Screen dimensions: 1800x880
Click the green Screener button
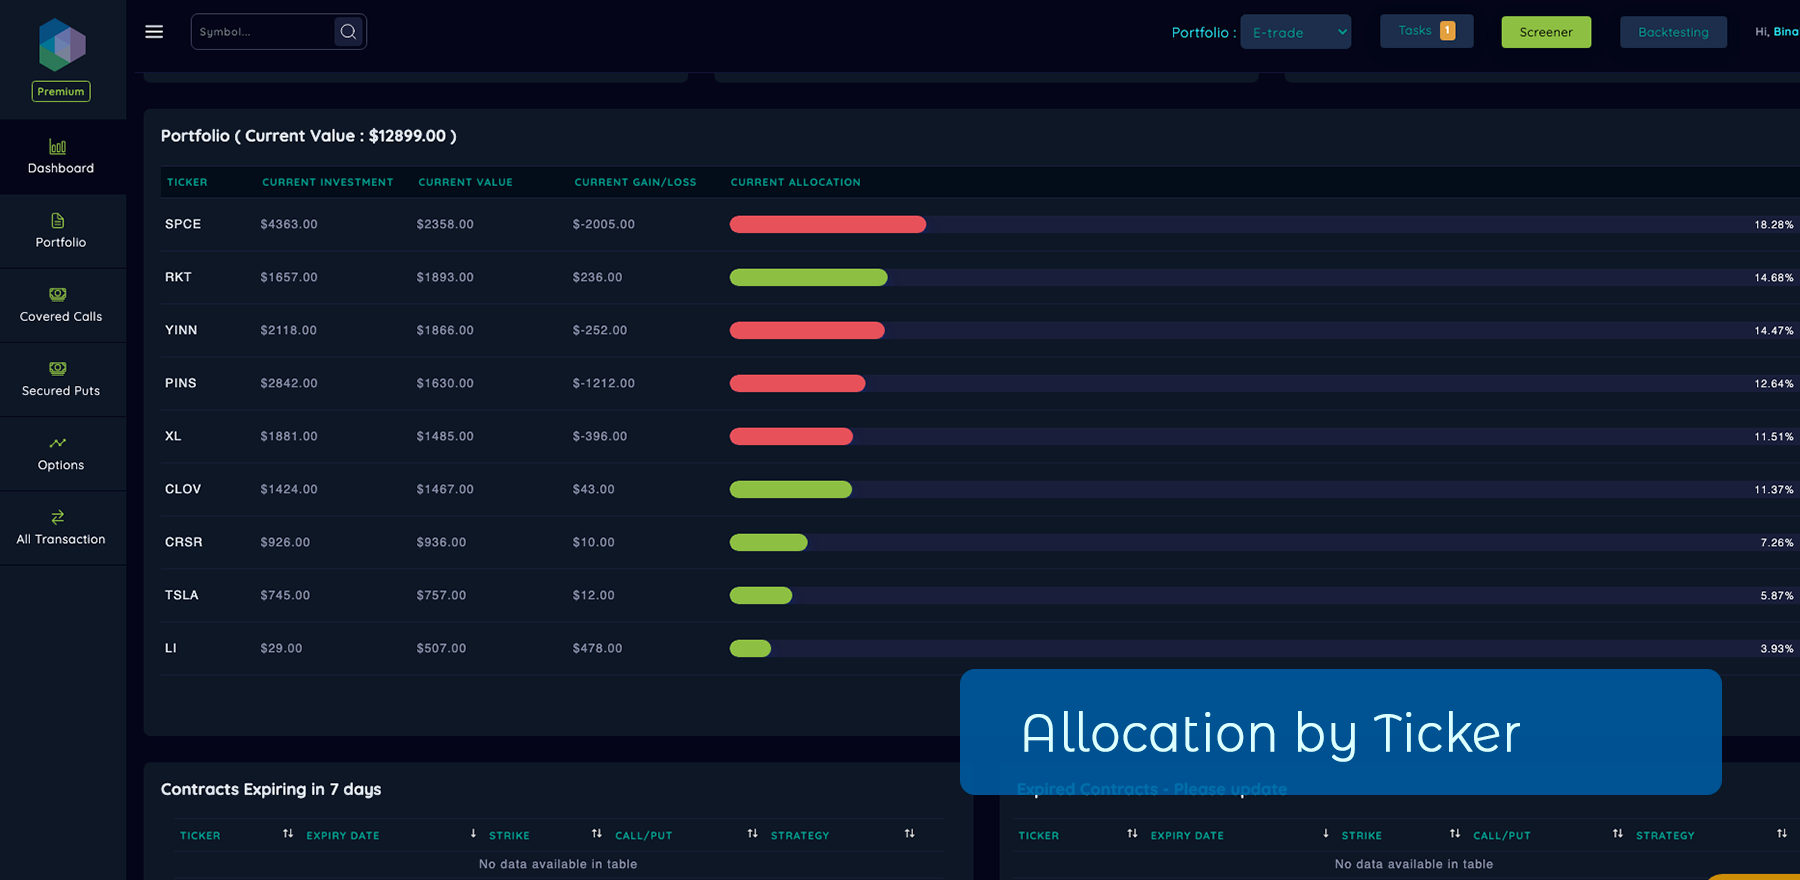[x=1545, y=32]
